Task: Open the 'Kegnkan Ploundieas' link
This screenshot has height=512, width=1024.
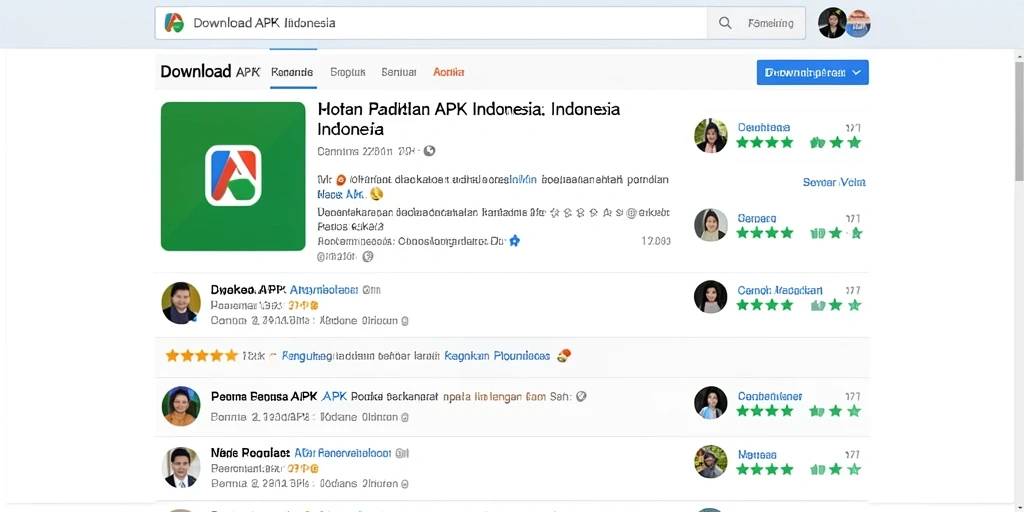Action: point(497,356)
